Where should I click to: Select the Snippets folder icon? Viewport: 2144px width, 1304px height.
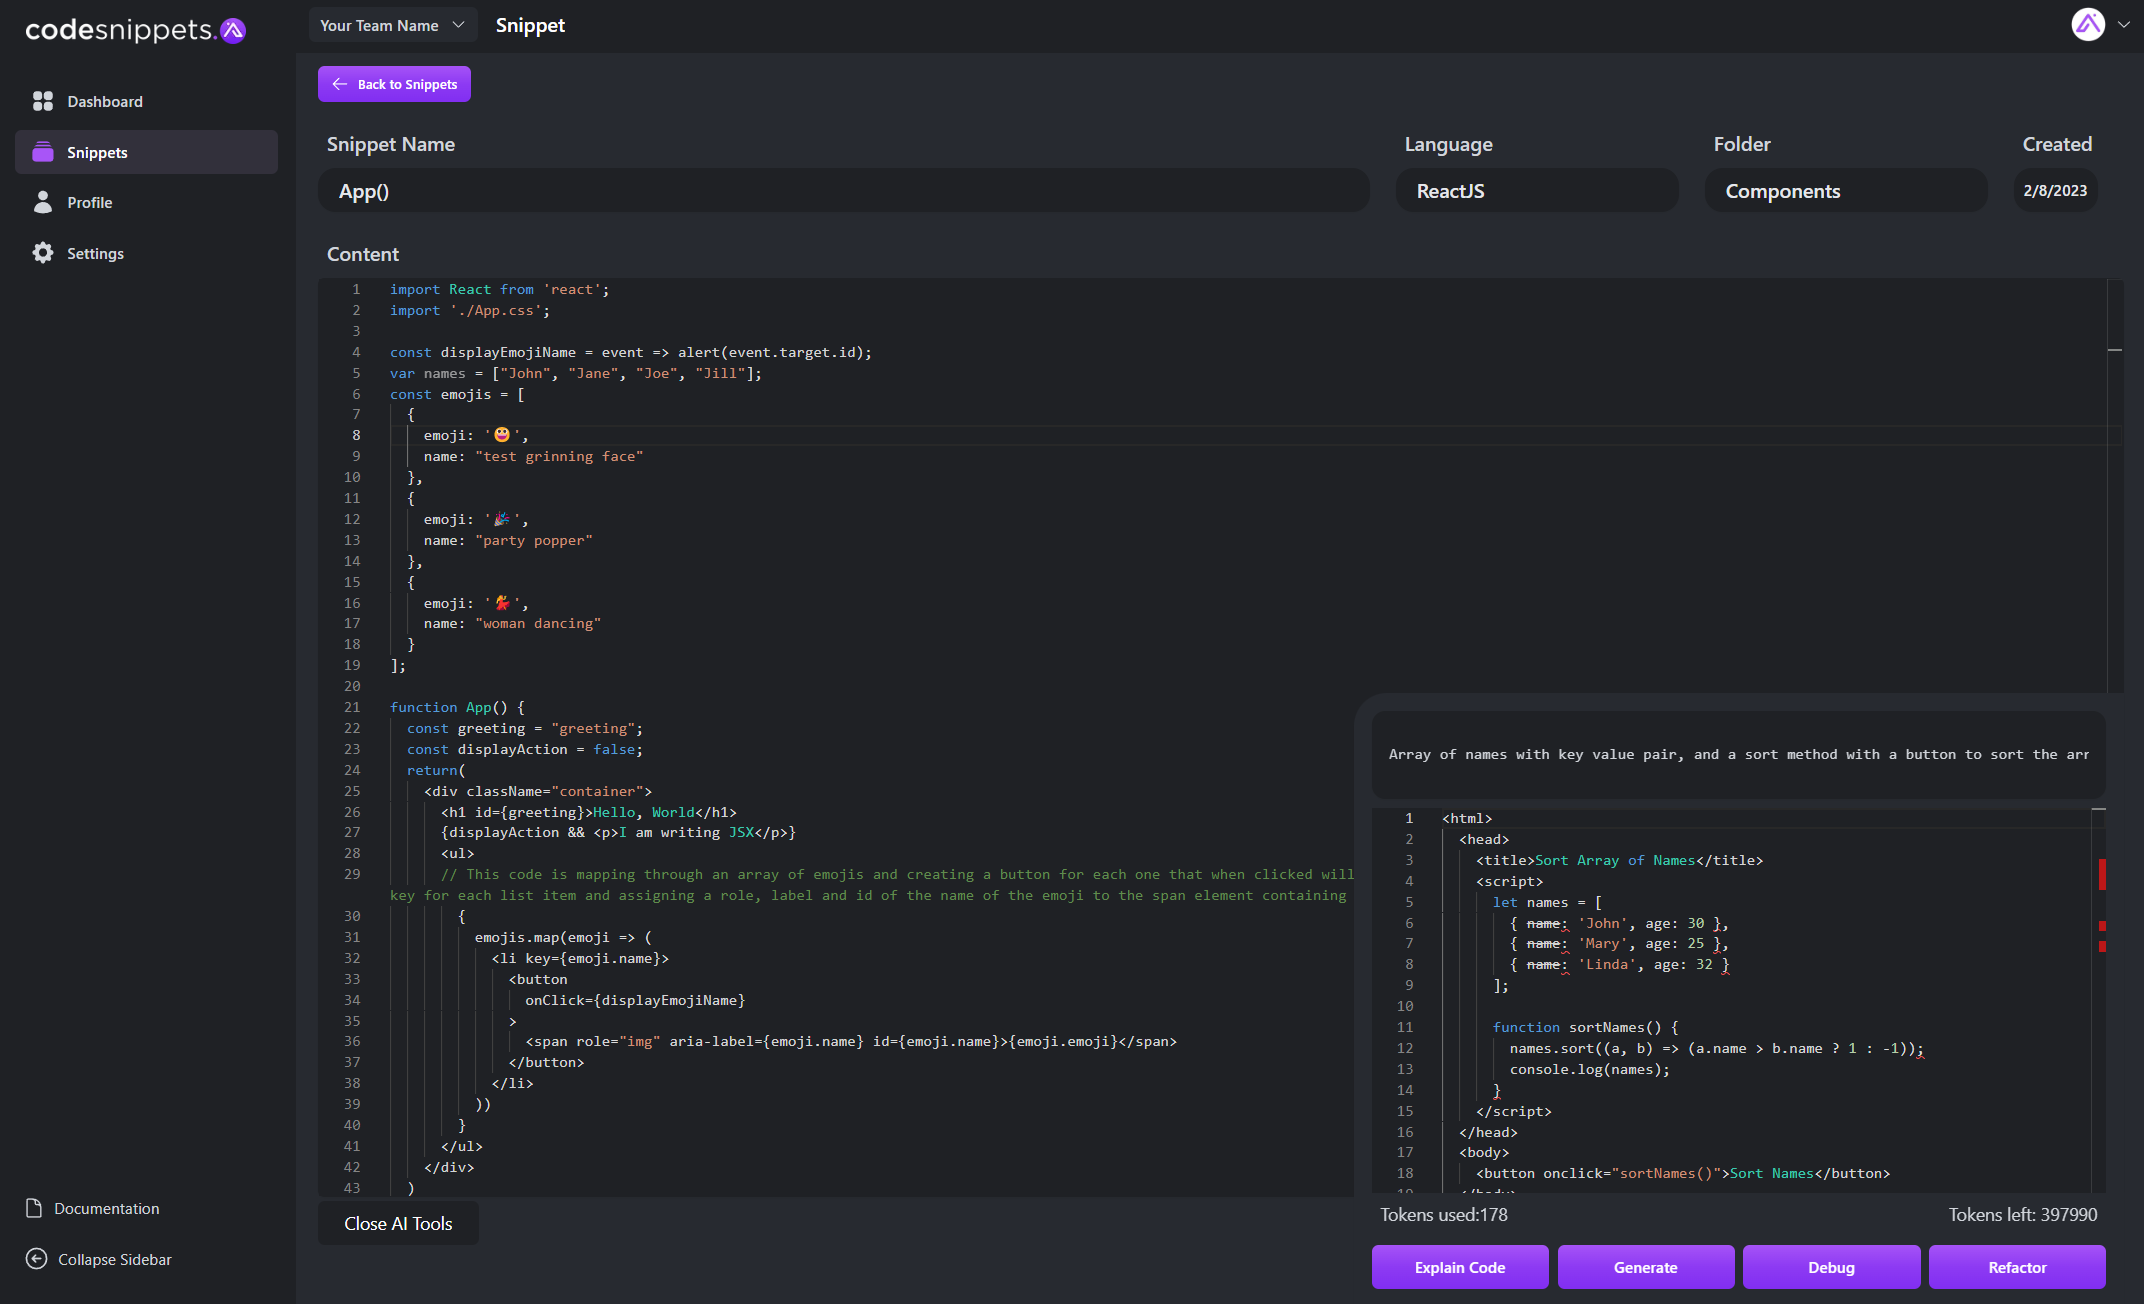coord(43,152)
